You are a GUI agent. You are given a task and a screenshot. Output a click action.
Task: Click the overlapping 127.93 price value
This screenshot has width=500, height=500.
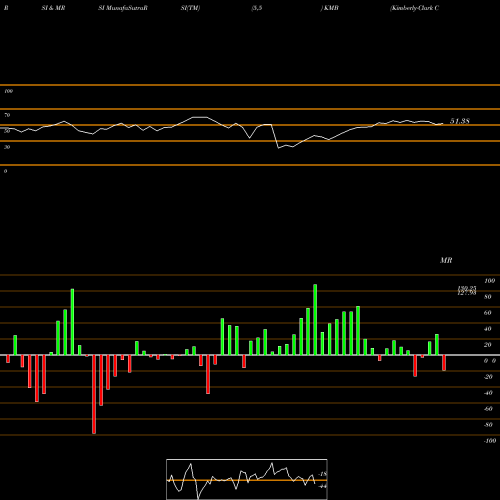point(467,293)
